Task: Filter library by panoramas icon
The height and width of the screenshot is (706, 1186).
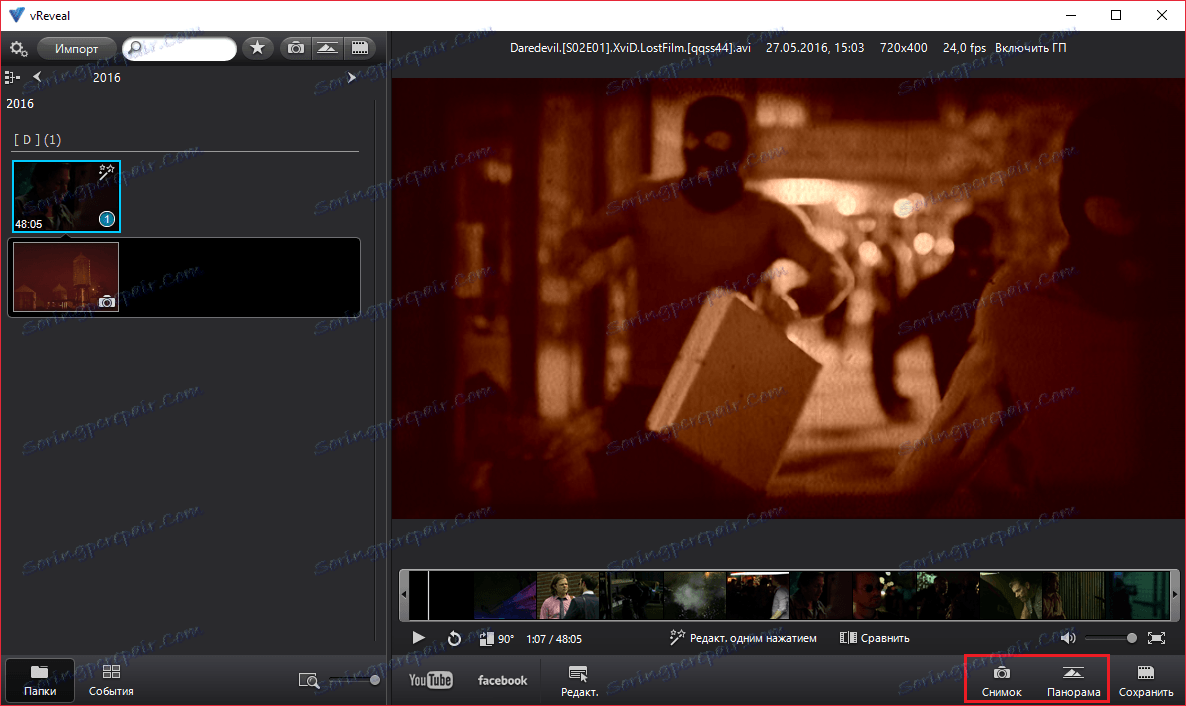Action: 328,48
